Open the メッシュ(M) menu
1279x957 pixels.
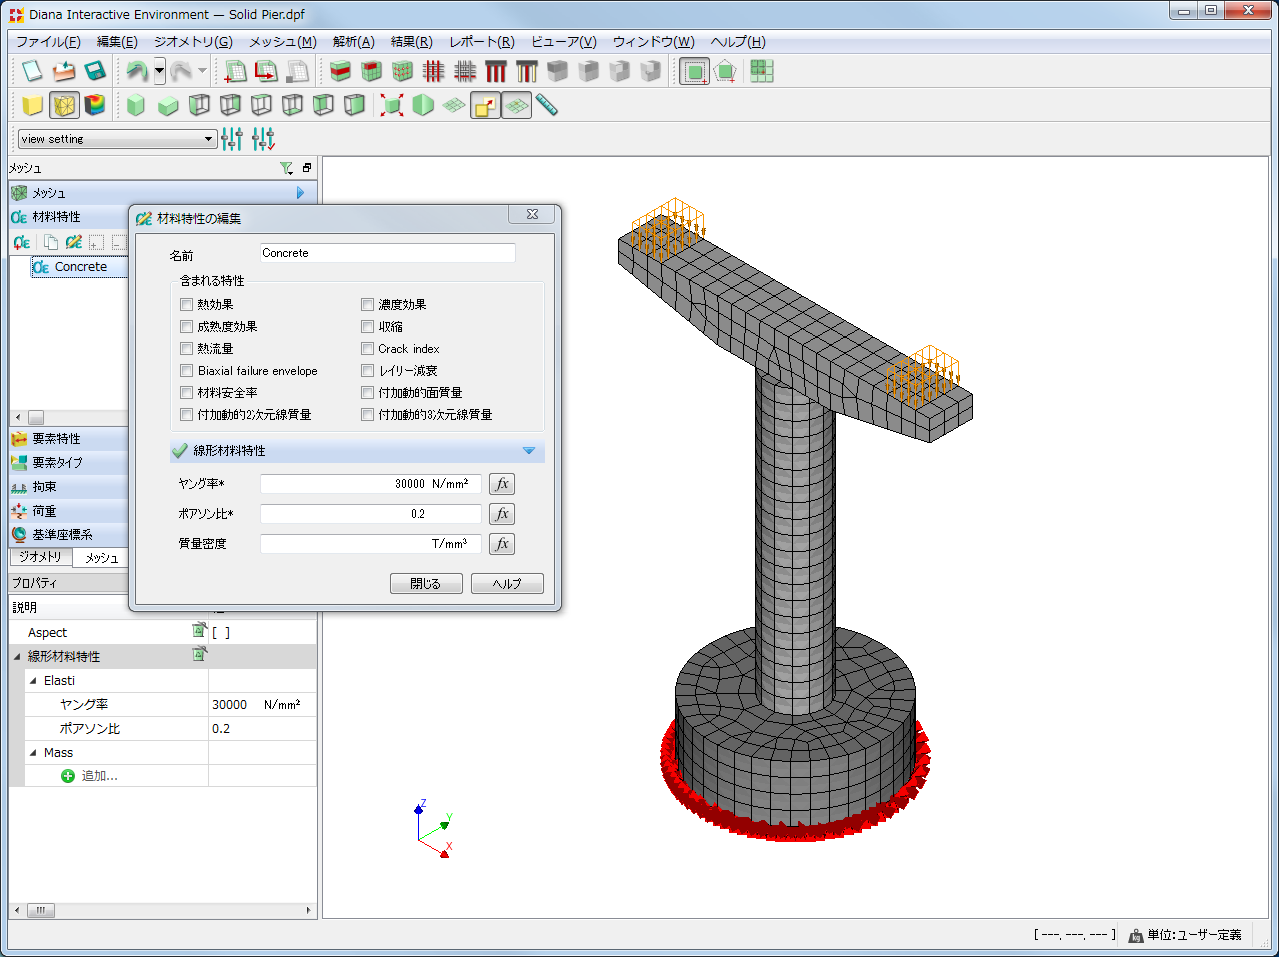pyautogui.click(x=282, y=42)
